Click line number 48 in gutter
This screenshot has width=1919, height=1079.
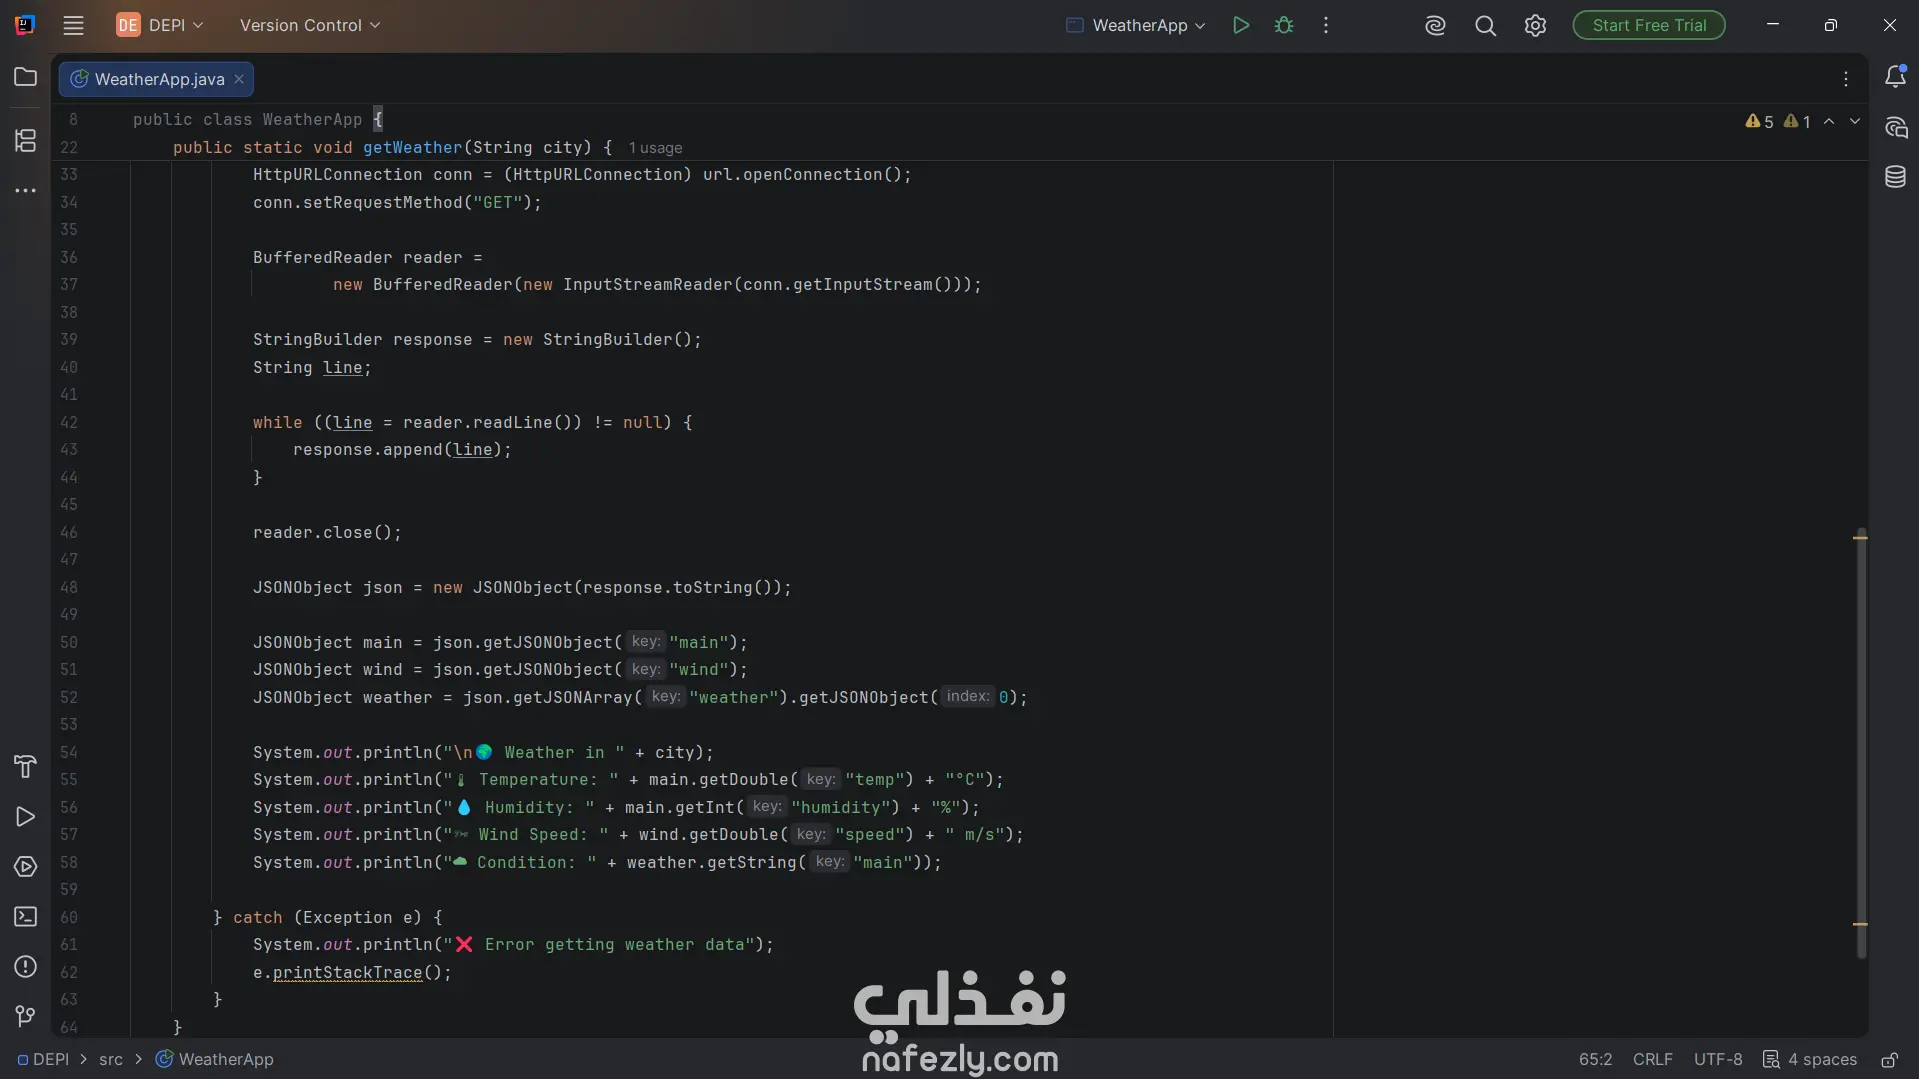[68, 588]
